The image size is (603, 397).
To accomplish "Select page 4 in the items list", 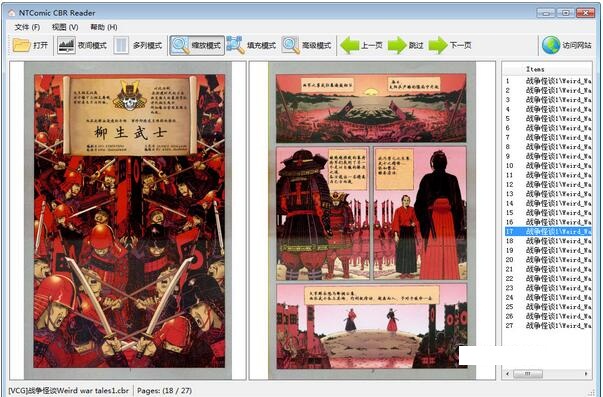I will point(548,109).
